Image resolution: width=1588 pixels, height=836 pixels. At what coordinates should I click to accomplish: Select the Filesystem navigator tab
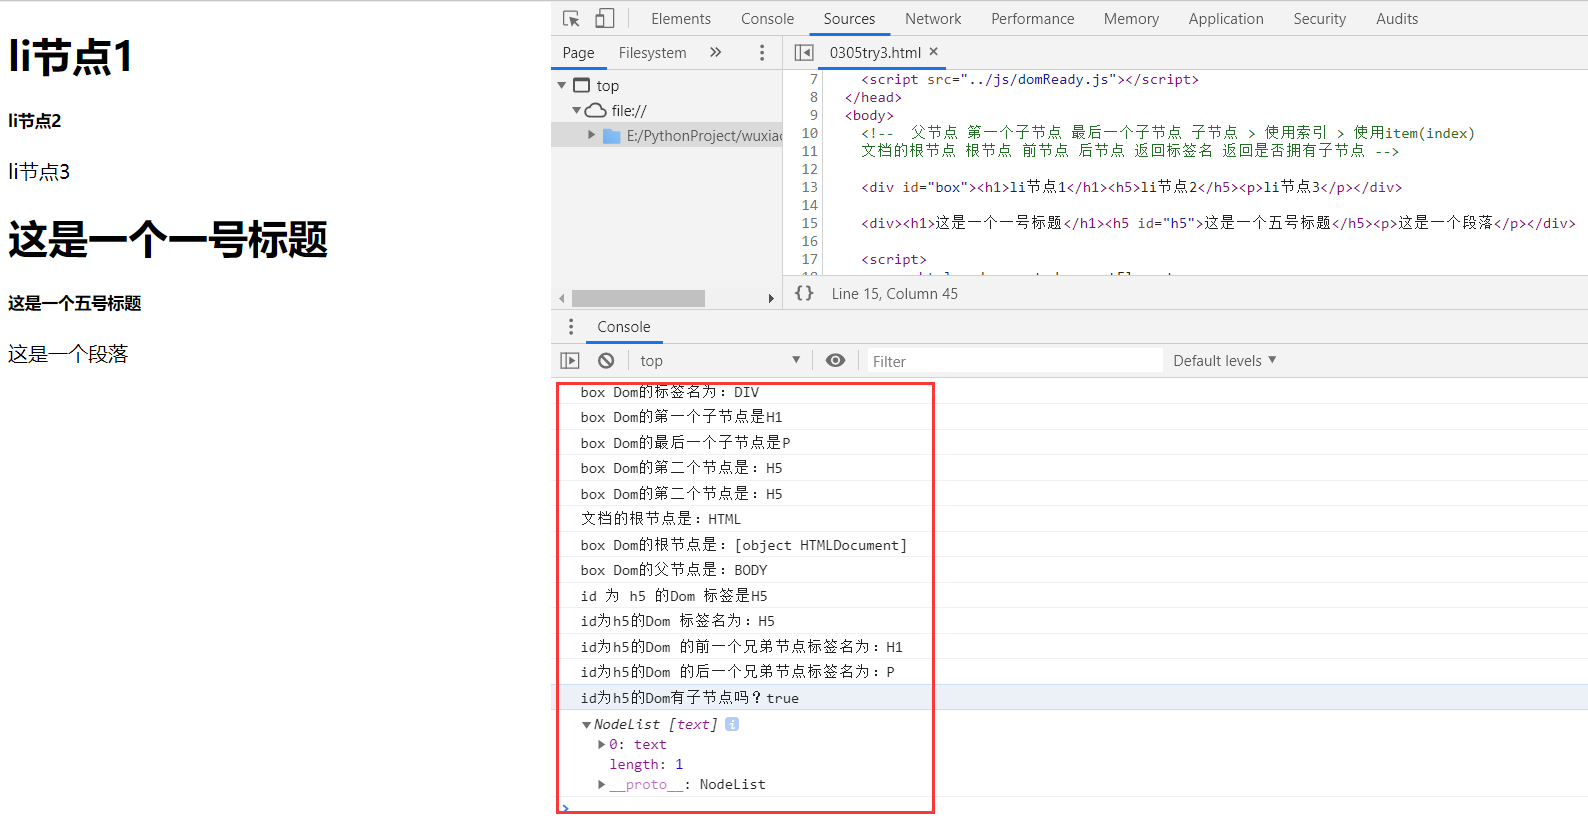pos(652,53)
